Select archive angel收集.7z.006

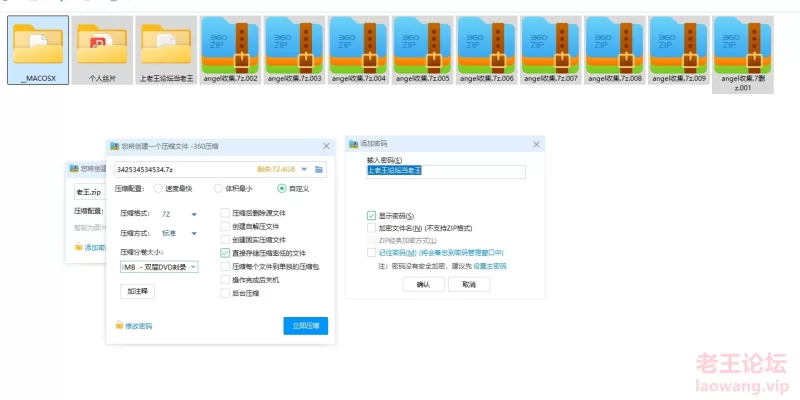point(487,50)
